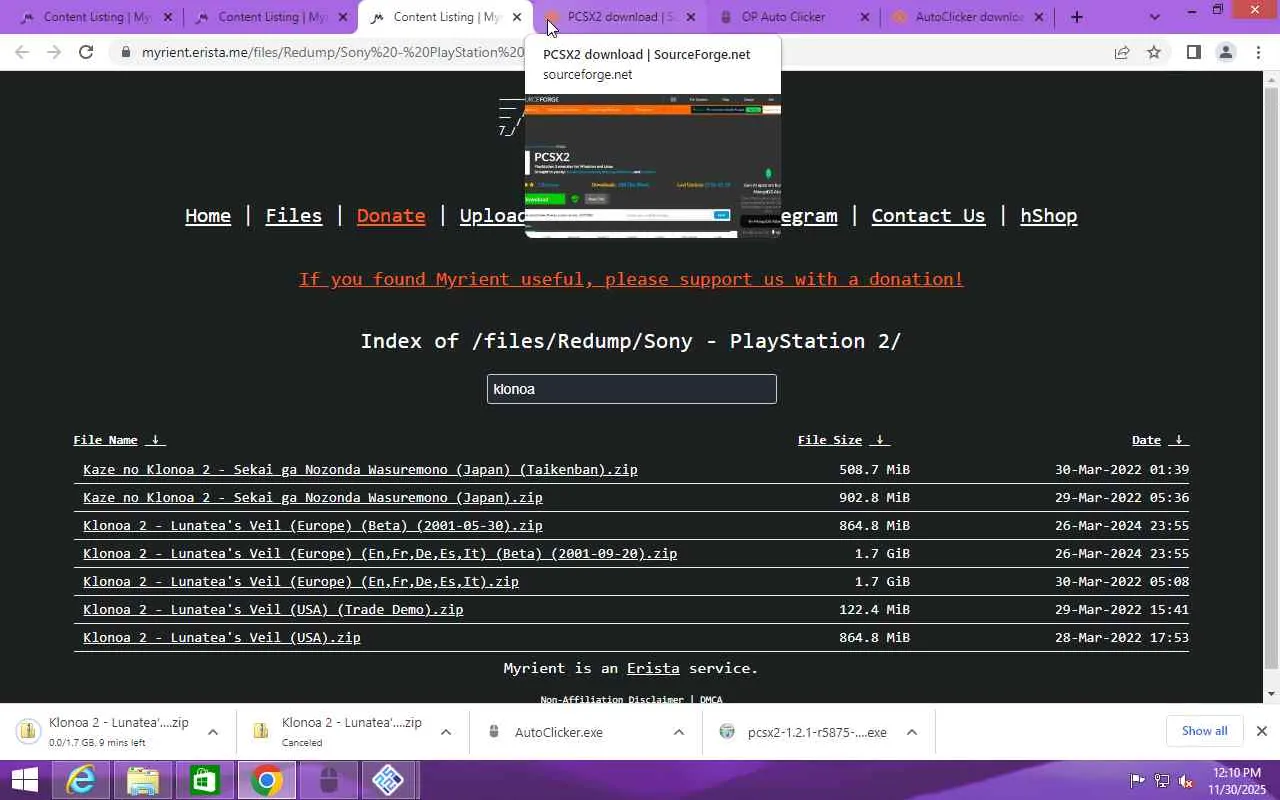Viewport: 1280px width, 800px height.
Task: Open the hShop navigation link
Action: [1048, 215]
